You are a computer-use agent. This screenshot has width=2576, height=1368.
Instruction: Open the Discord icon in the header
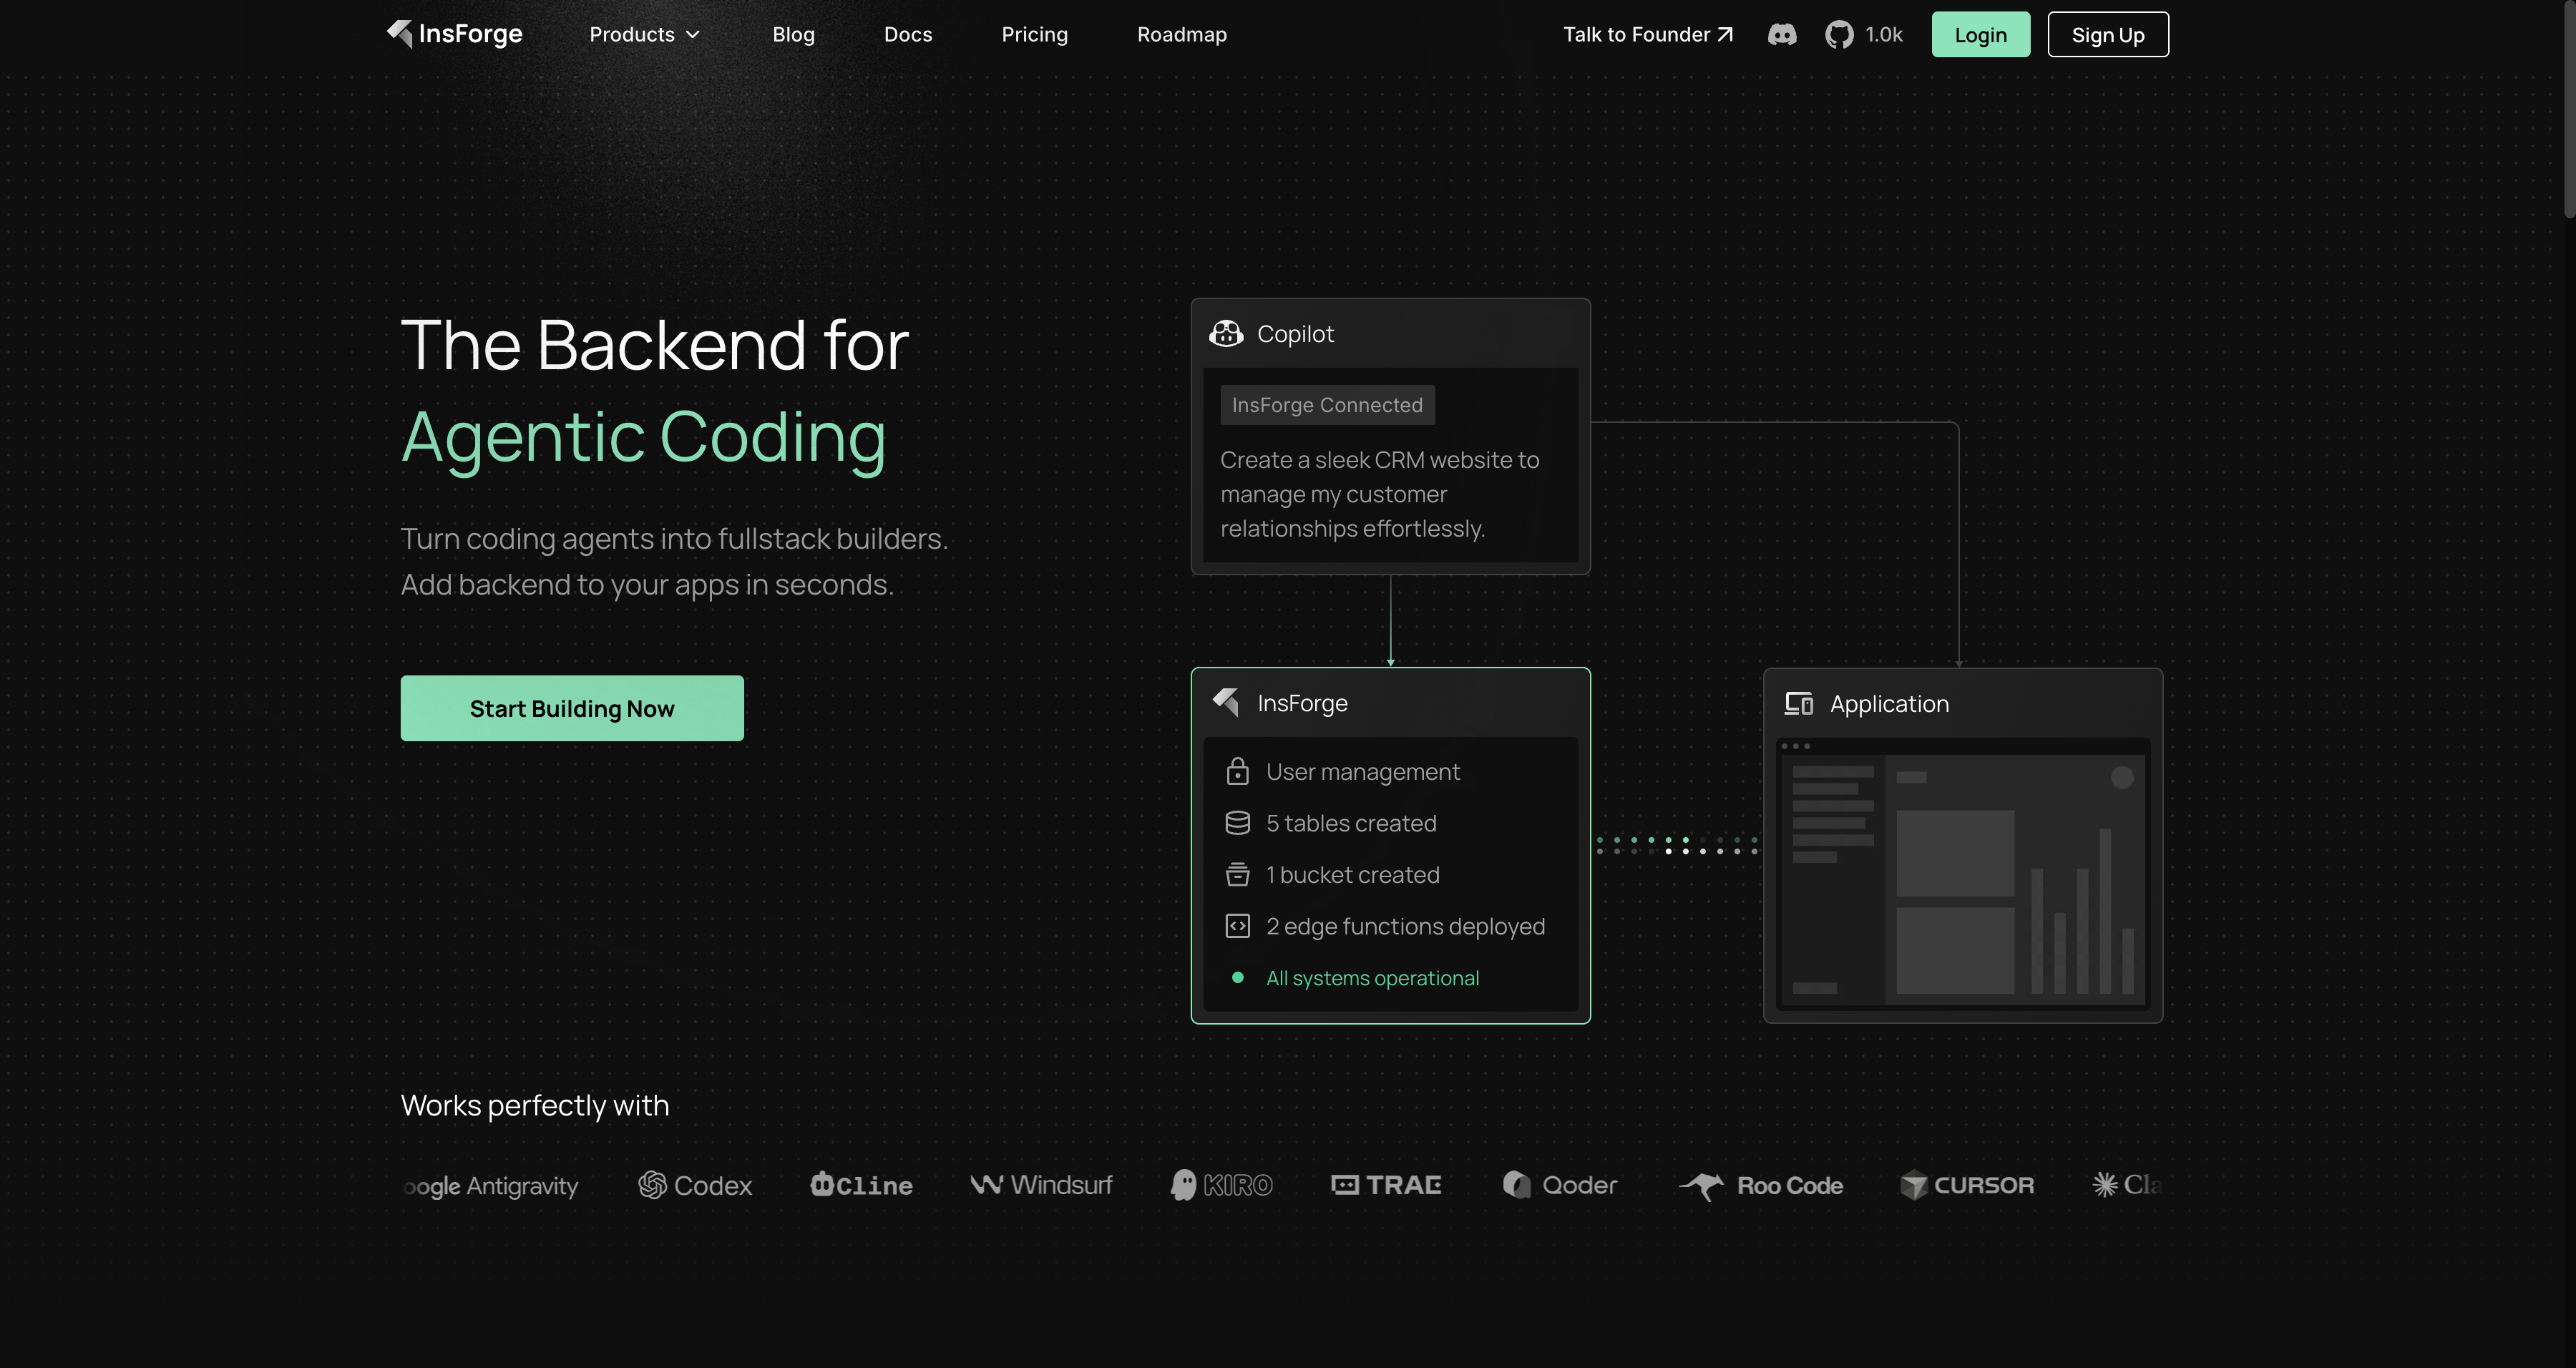(1784, 34)
